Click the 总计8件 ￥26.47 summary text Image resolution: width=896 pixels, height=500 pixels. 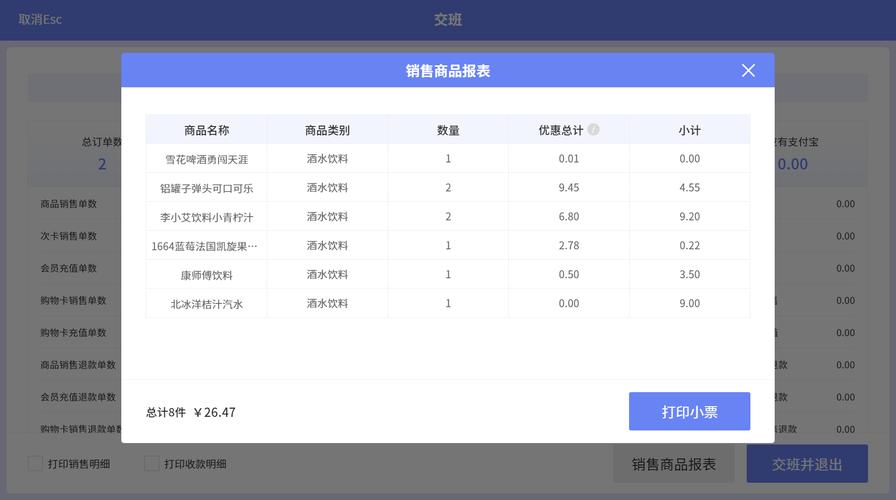point(191,412)
